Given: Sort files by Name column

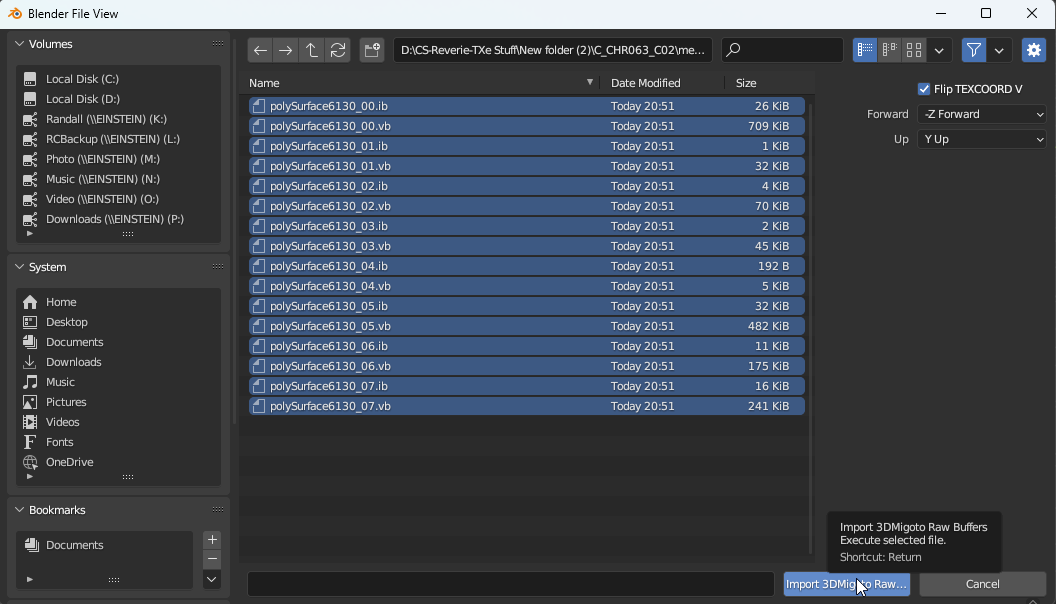Looking at the screenshot, I should tap(422, 83).
